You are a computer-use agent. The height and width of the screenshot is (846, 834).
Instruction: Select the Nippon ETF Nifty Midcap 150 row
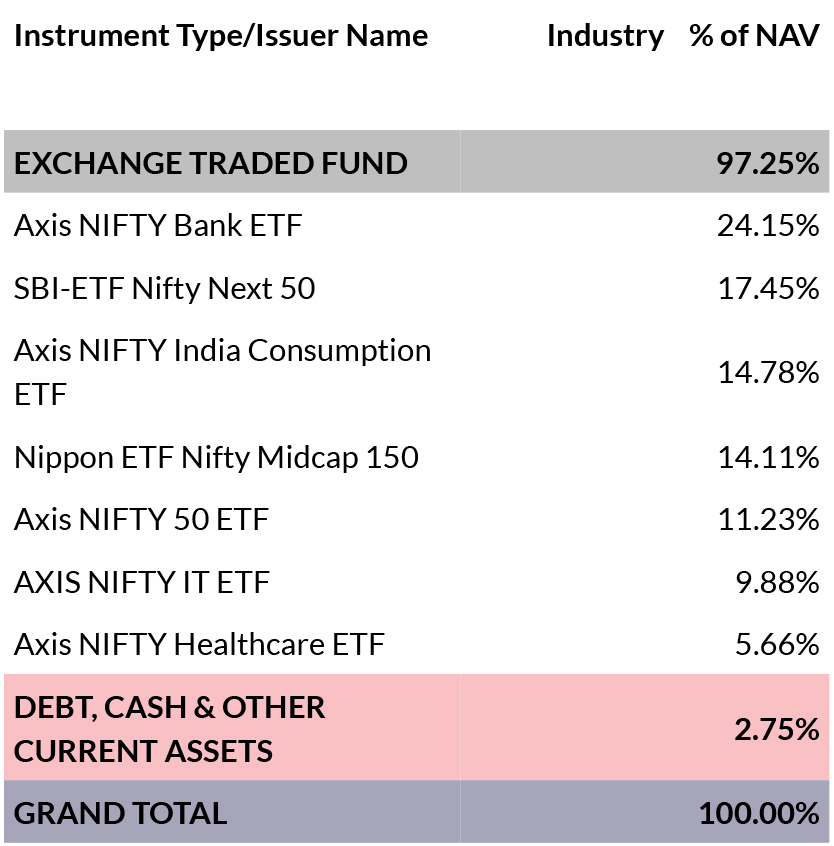416,457
